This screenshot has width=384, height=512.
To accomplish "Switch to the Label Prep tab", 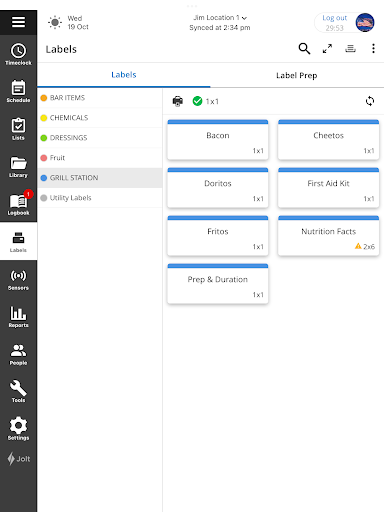I will pos(297,75).
